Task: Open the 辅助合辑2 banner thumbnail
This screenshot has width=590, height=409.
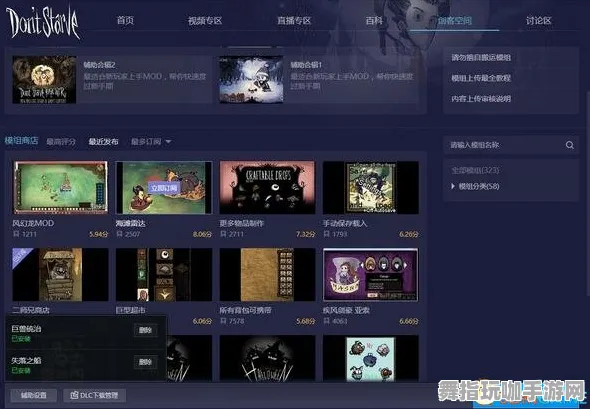Action: pyautogui.click(x=44, y=79)
